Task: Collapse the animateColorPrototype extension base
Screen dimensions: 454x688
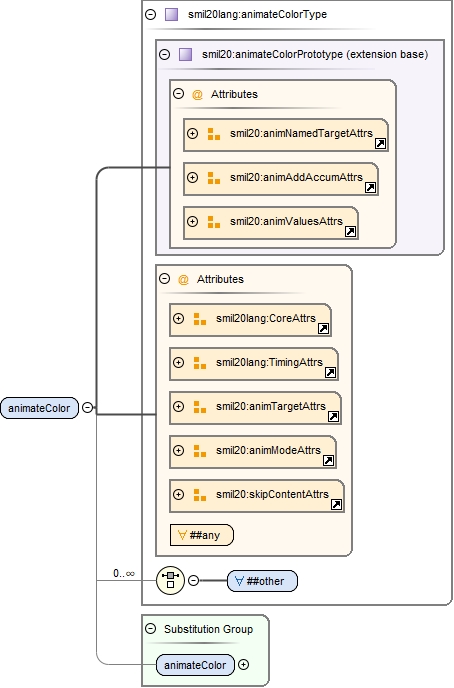Action: click(x=164, y=54)
